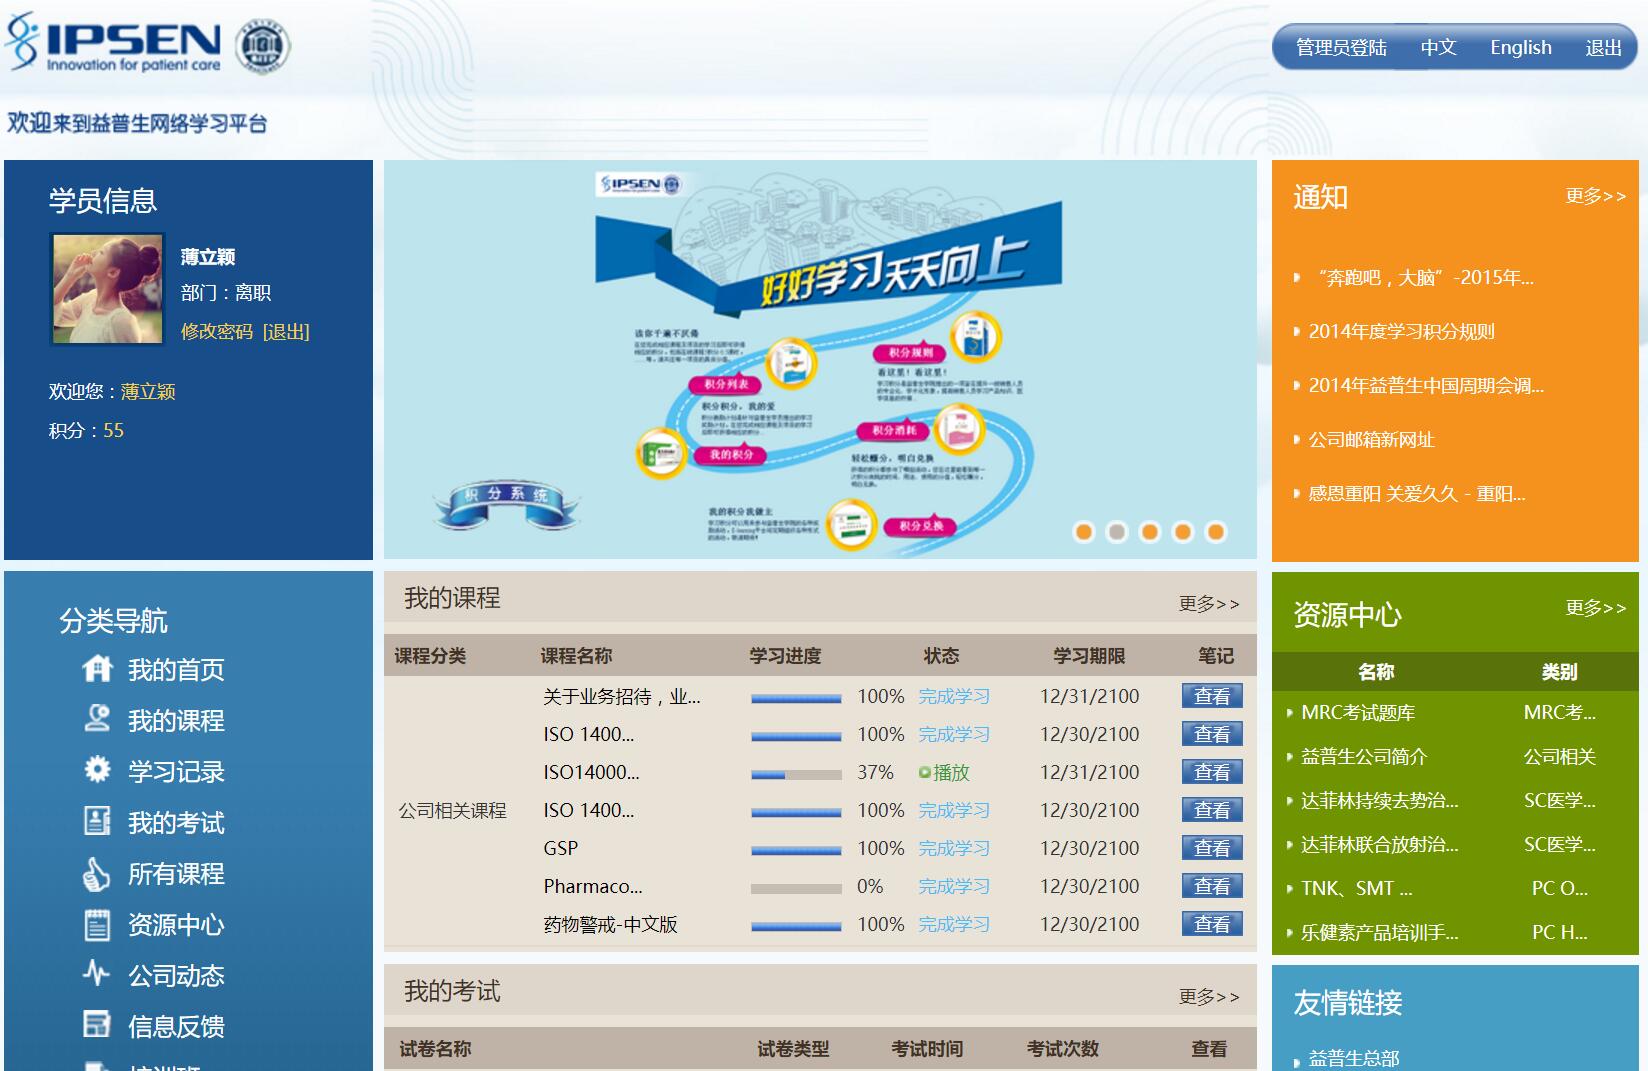1648x1071 pixels.
Task: Click user name 薄立颖 after 欢迎您
Action: pos(148,391)
